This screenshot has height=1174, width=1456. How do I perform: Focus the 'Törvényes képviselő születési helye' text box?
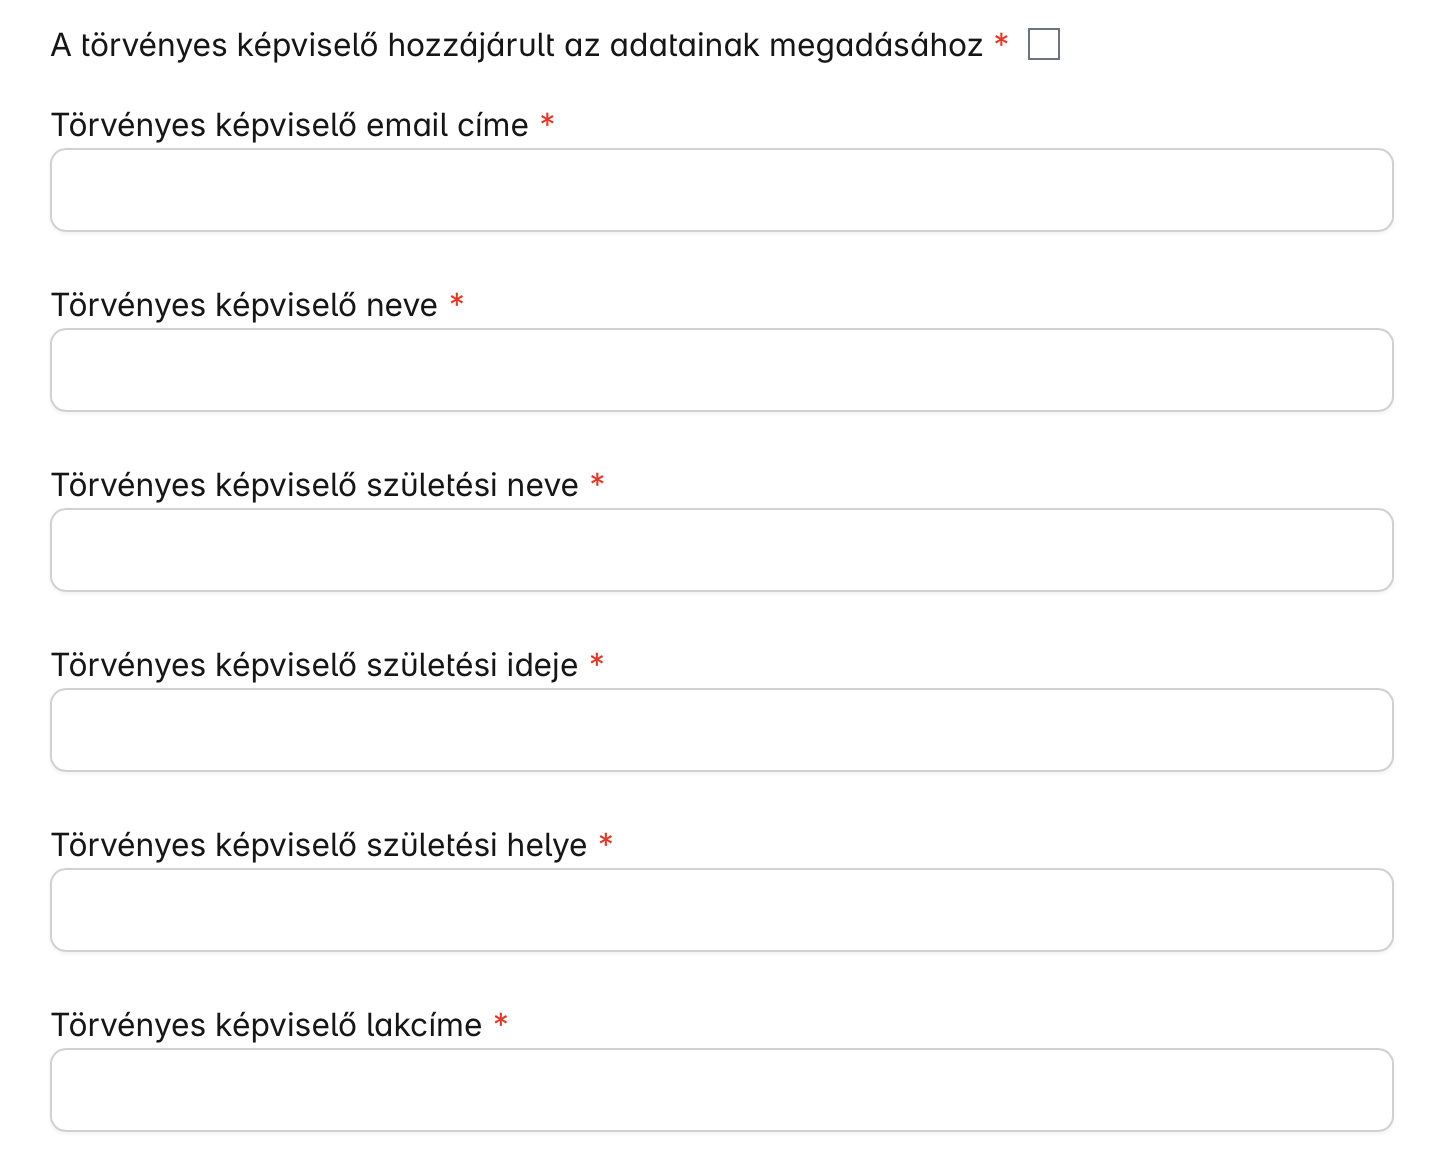[x=721, y=910]
